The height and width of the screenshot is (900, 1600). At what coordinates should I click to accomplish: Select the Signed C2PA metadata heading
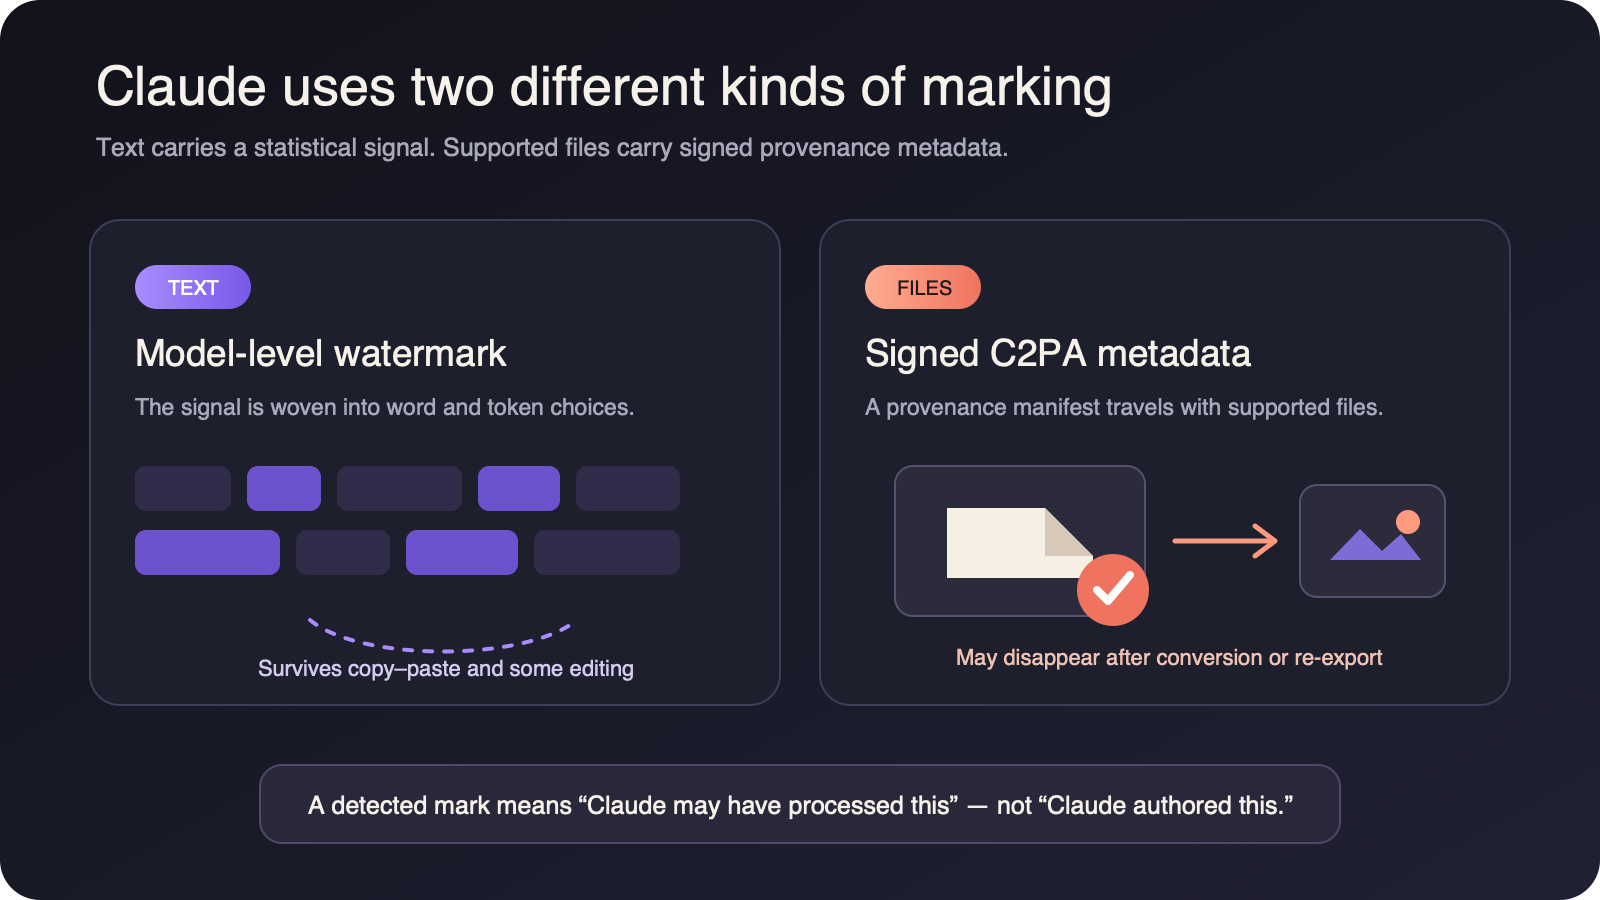point(1058,353)
